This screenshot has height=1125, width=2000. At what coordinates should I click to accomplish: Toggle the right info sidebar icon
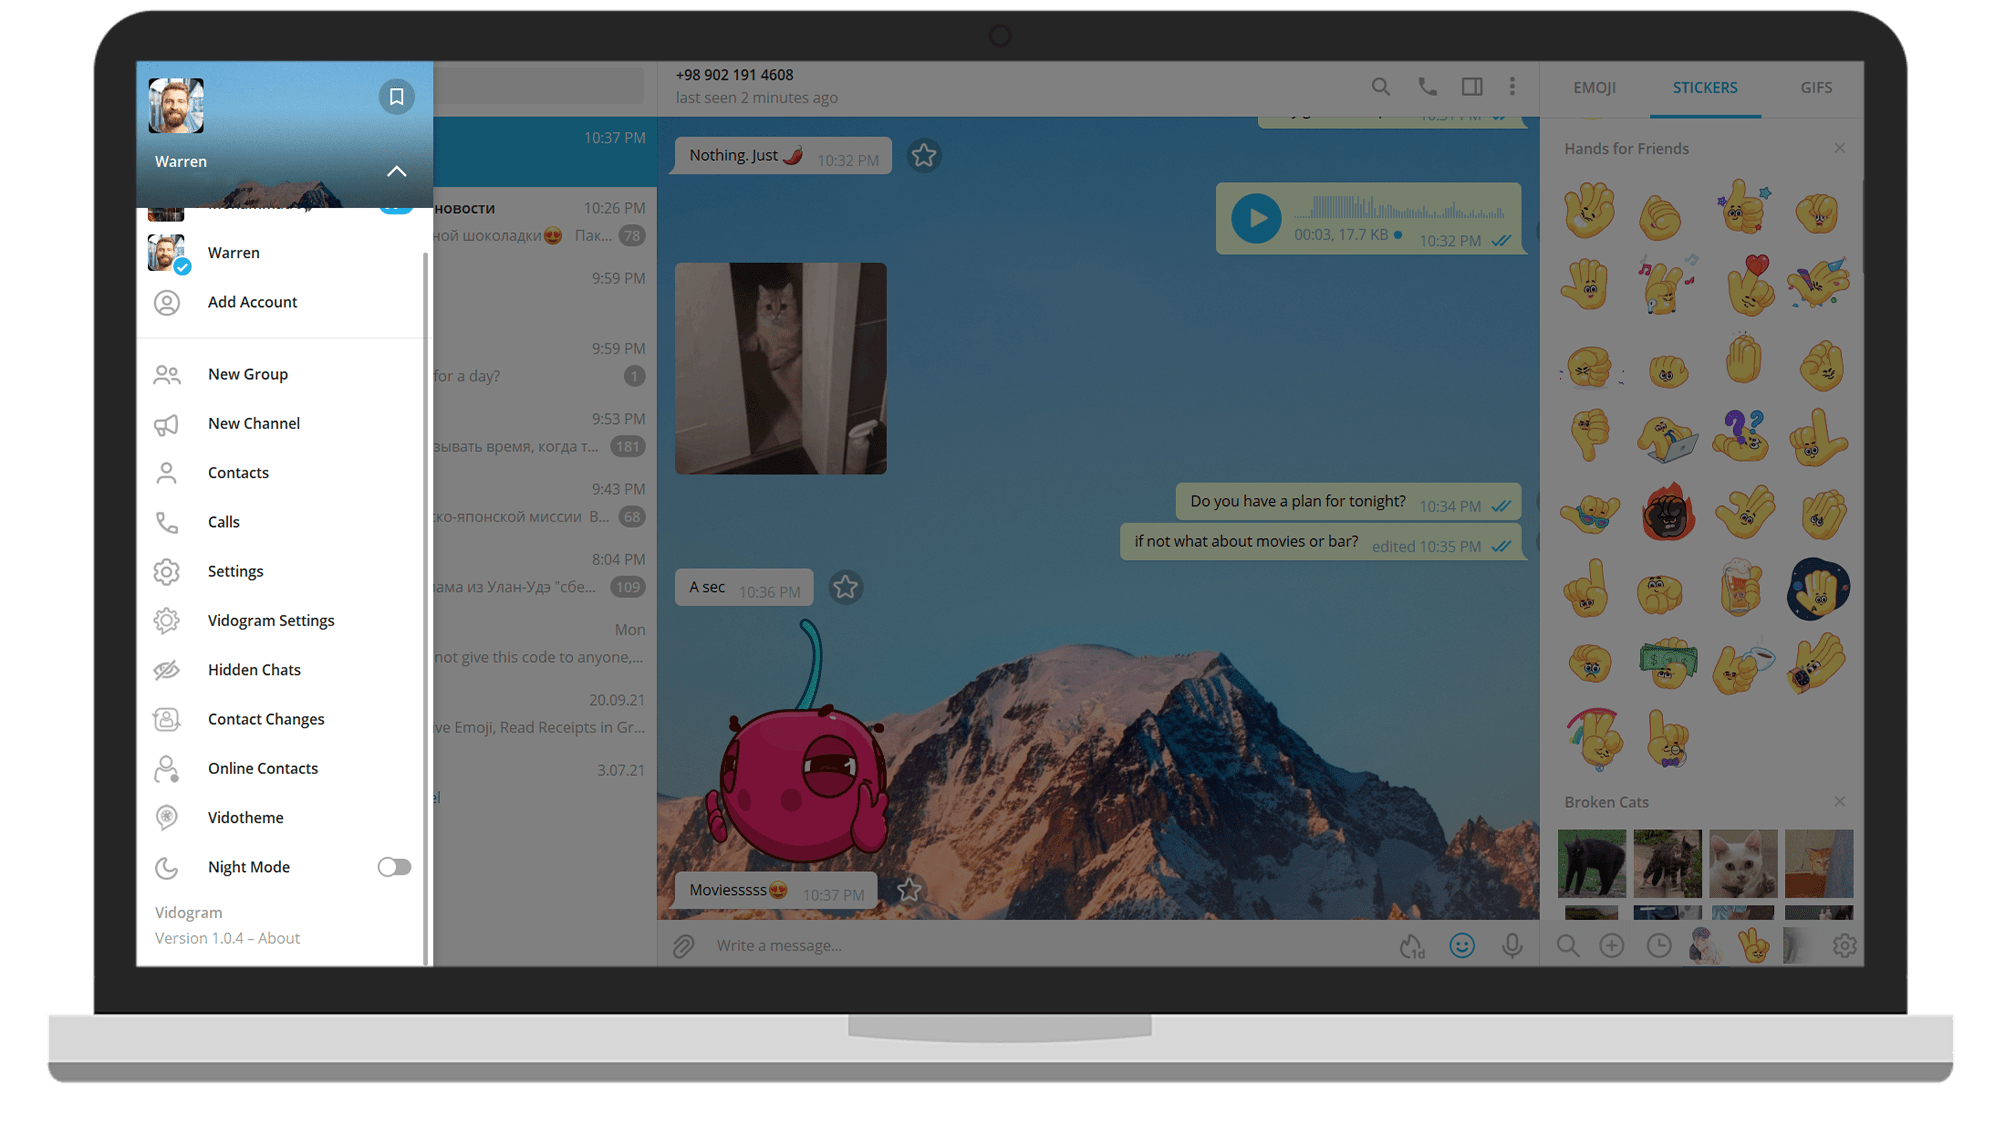coord(1471,87)
